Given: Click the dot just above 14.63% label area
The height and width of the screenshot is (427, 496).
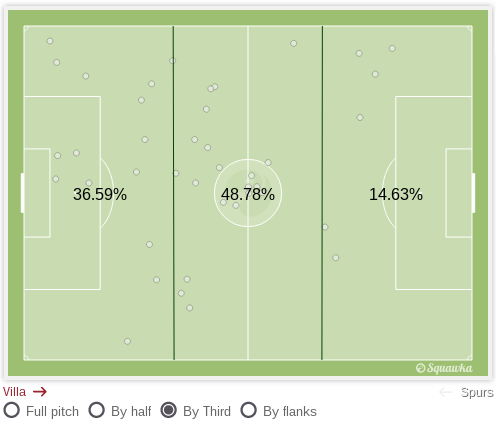Looking at the screenshot, I should (x=360, y=117).
